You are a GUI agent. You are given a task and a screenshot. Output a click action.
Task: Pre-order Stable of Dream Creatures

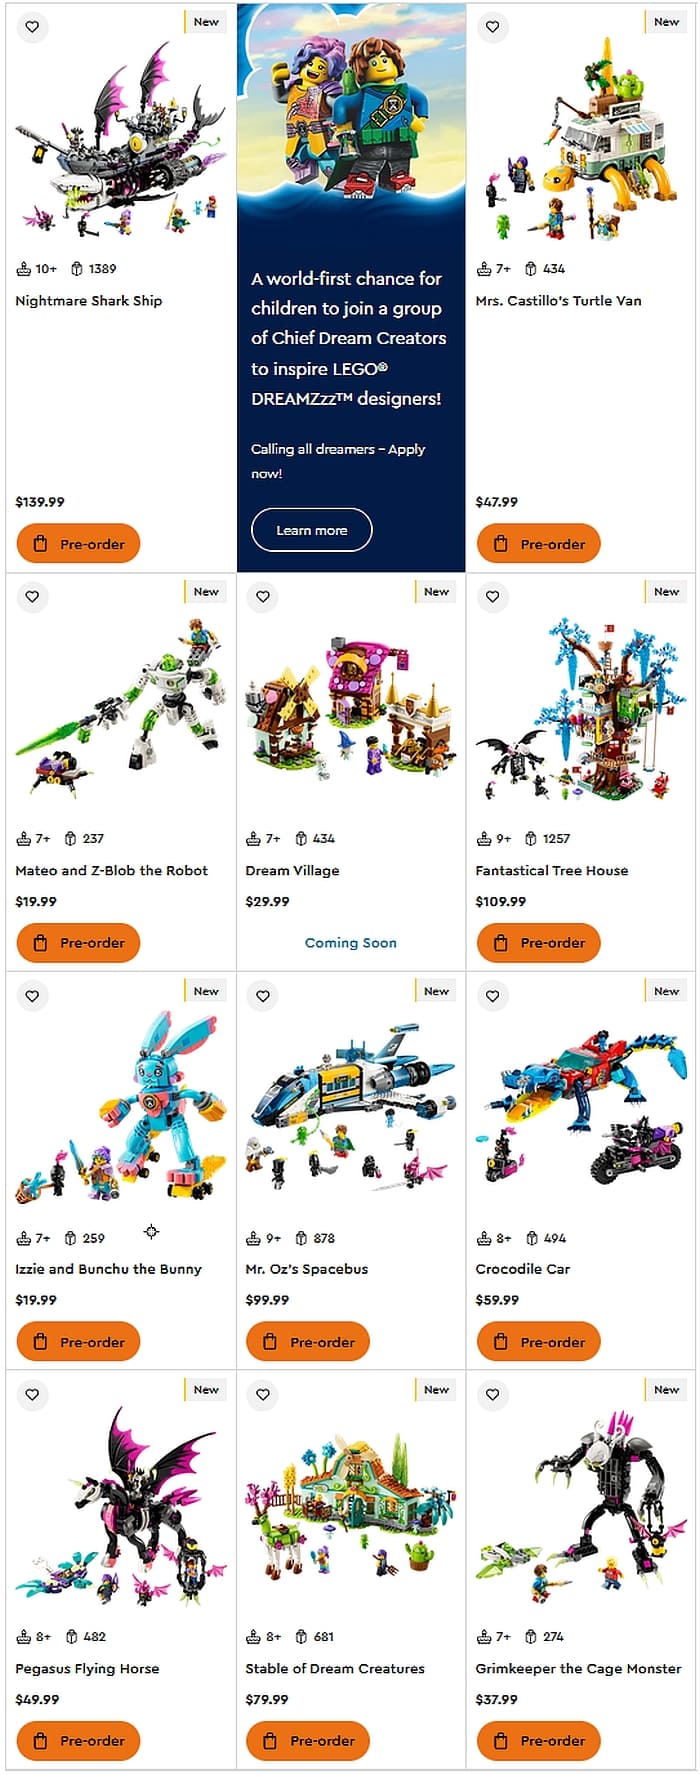pos(308,1740)
